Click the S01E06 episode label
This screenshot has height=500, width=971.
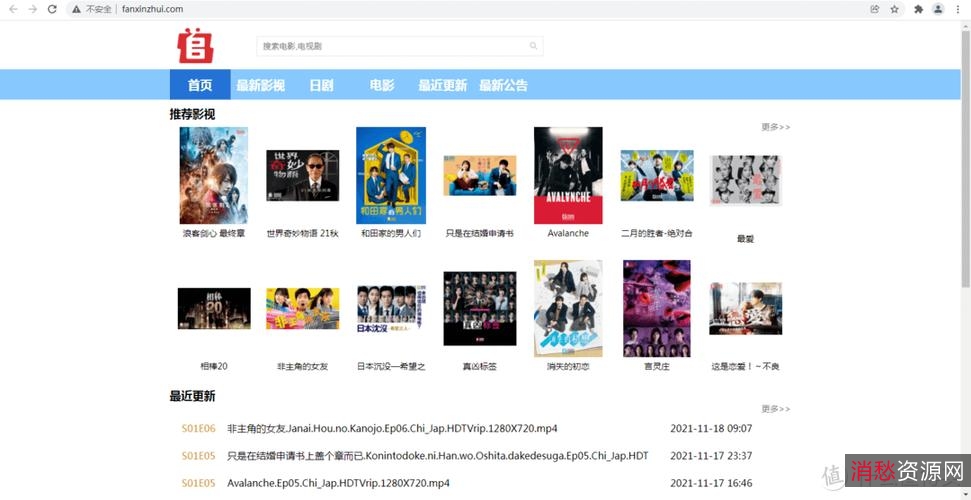pos(198,429)
